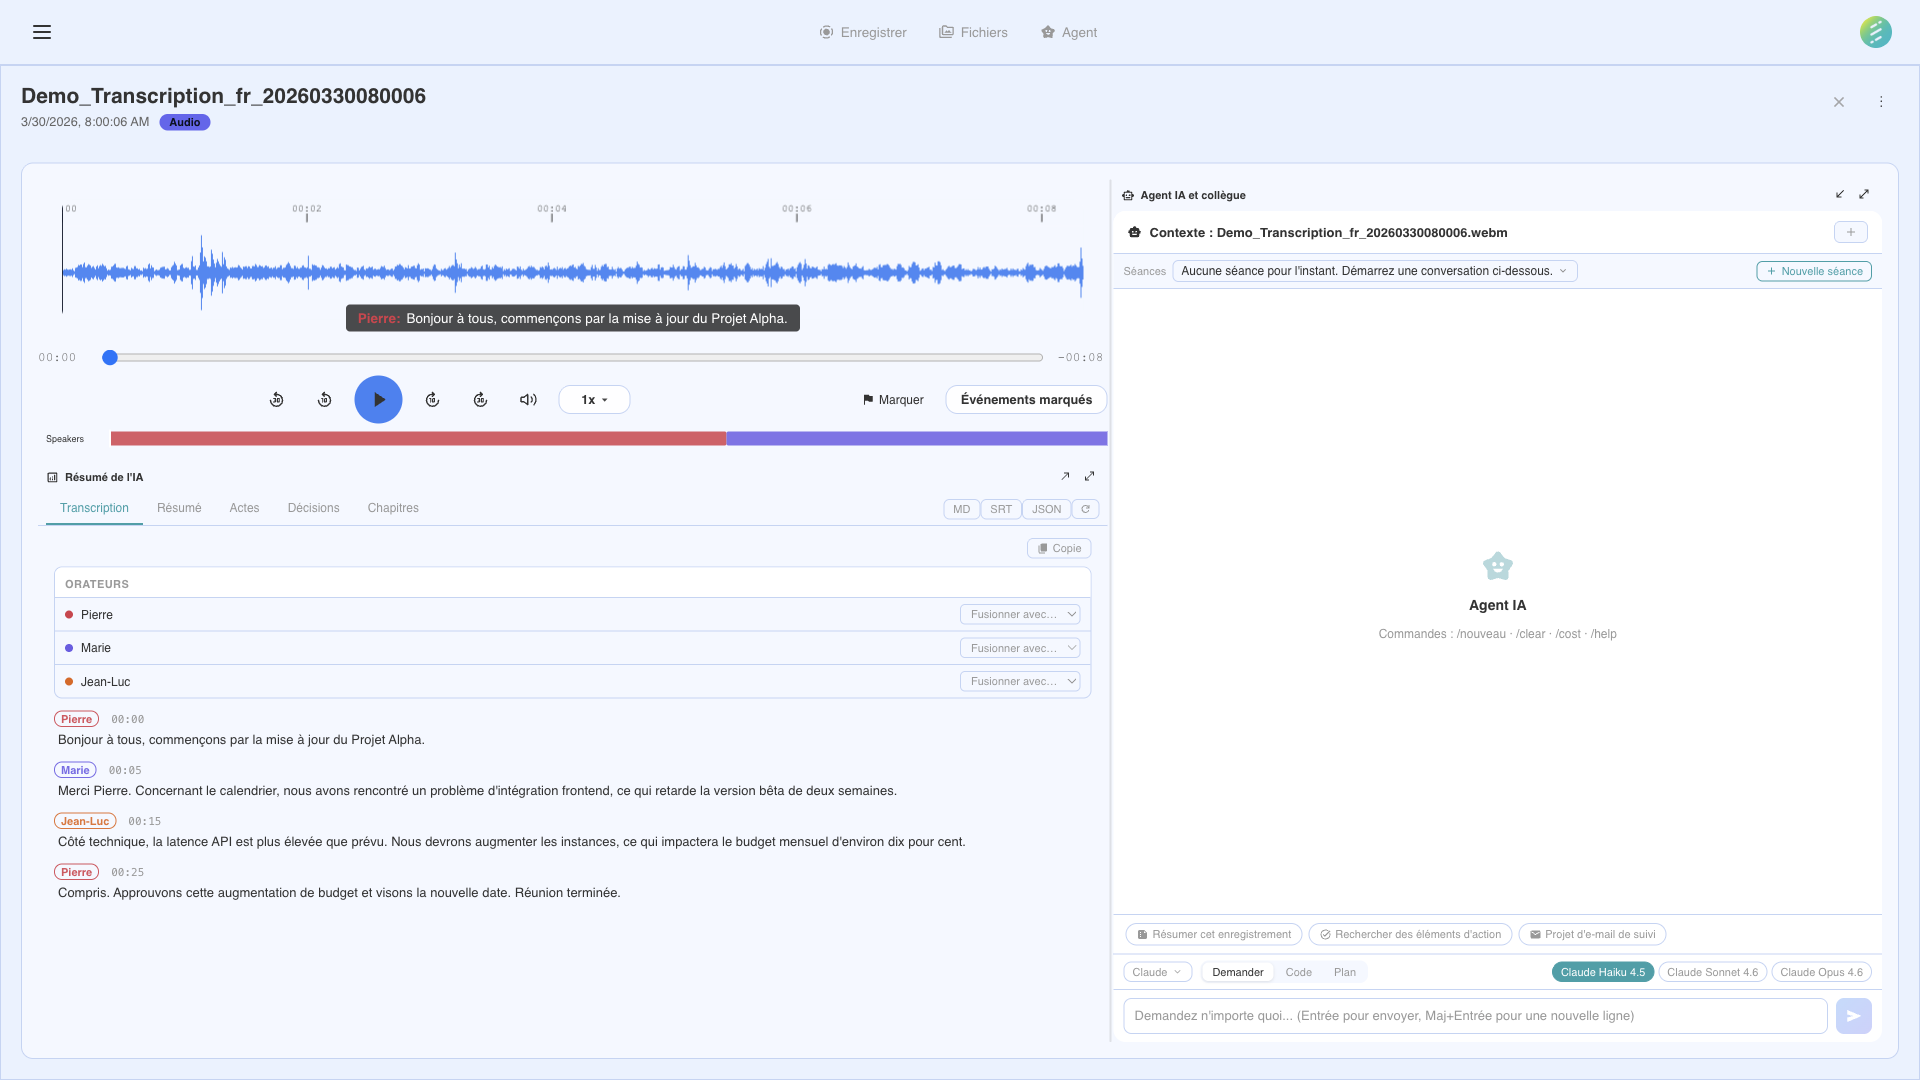Viewport: 1920px width, 1080px height.
Task: Expand the Séances dropdown in the Agent panel
Action: pos(1375,270)
